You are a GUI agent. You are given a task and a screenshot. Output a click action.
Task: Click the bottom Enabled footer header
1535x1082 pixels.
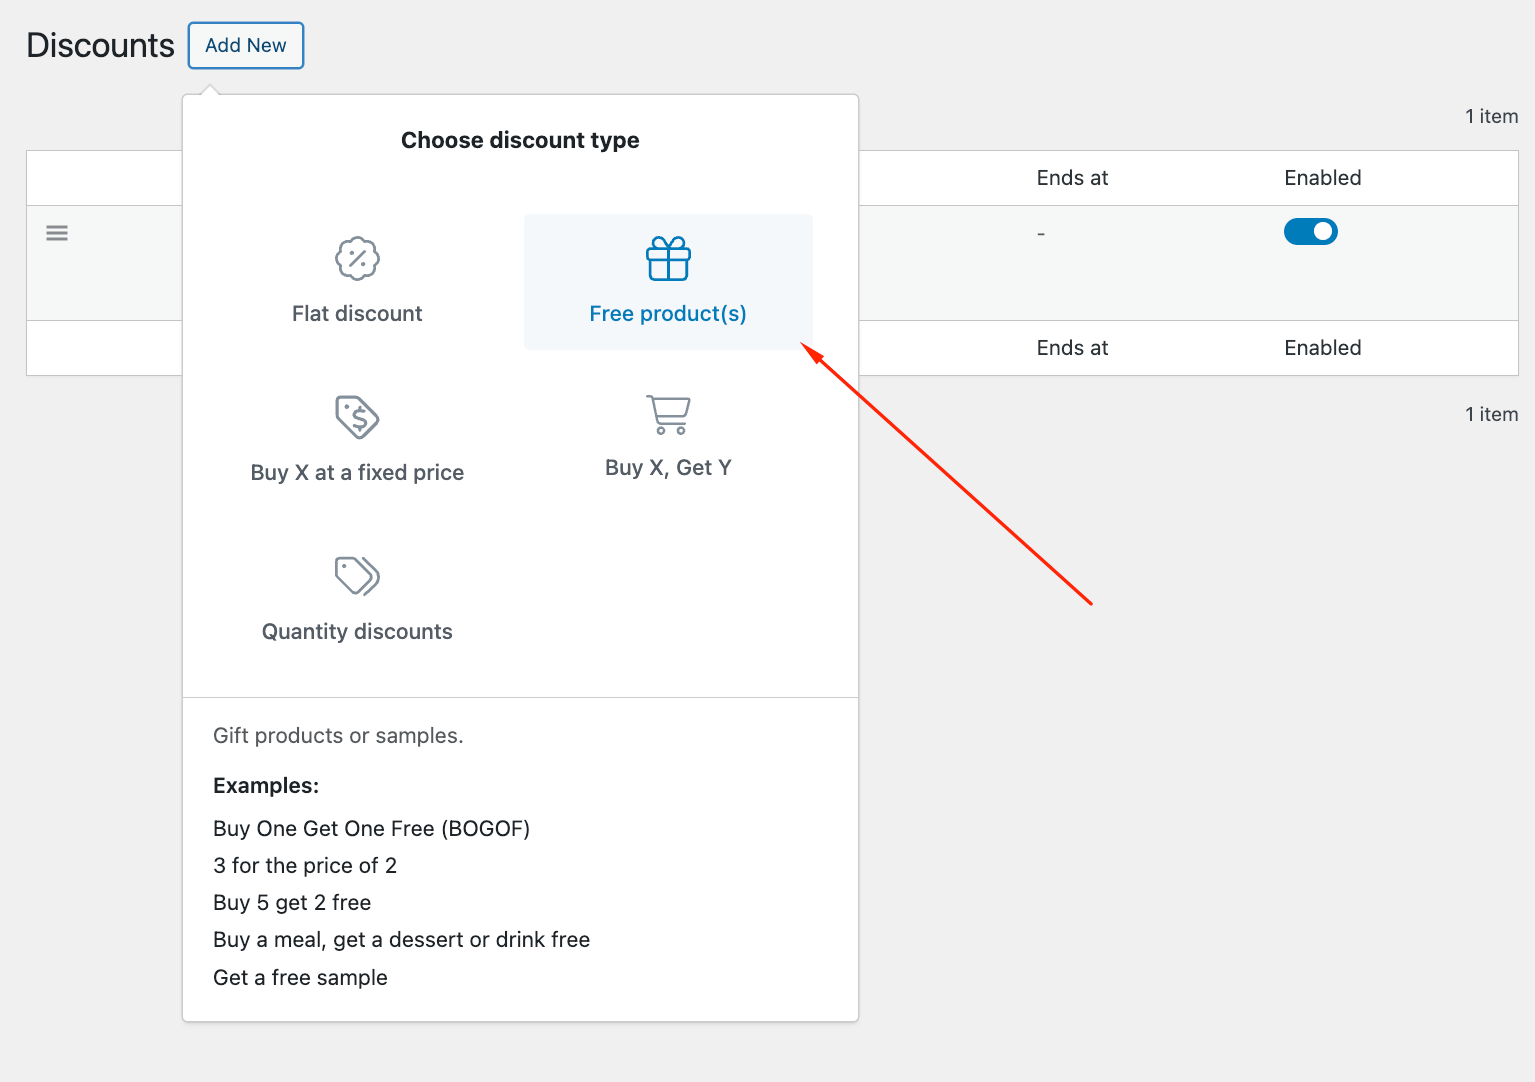coord(1323,348)
